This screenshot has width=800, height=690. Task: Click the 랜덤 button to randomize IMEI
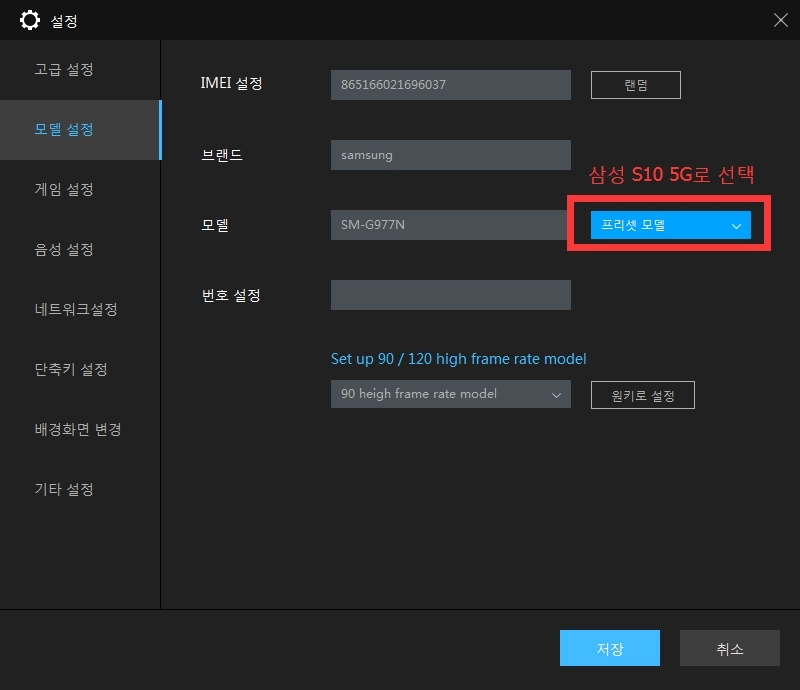coord(636,84)
